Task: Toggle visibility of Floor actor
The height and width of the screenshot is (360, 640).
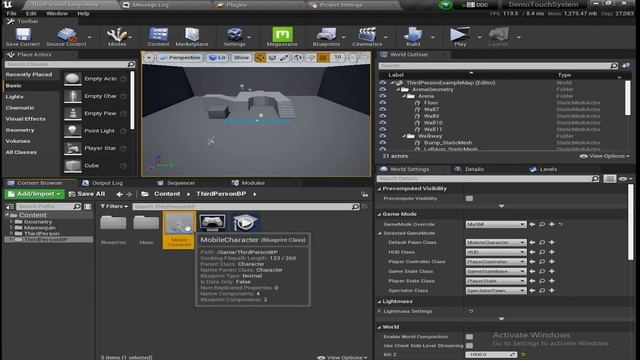Action: (x=382, y=103)
